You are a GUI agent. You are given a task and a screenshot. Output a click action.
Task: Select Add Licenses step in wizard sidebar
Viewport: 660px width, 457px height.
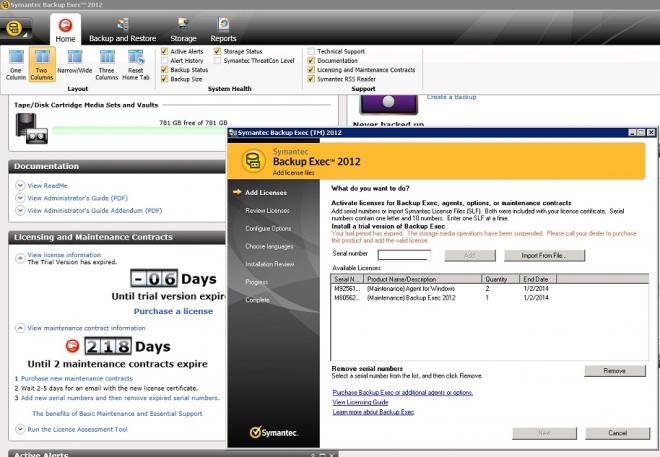tap(266, 193)
